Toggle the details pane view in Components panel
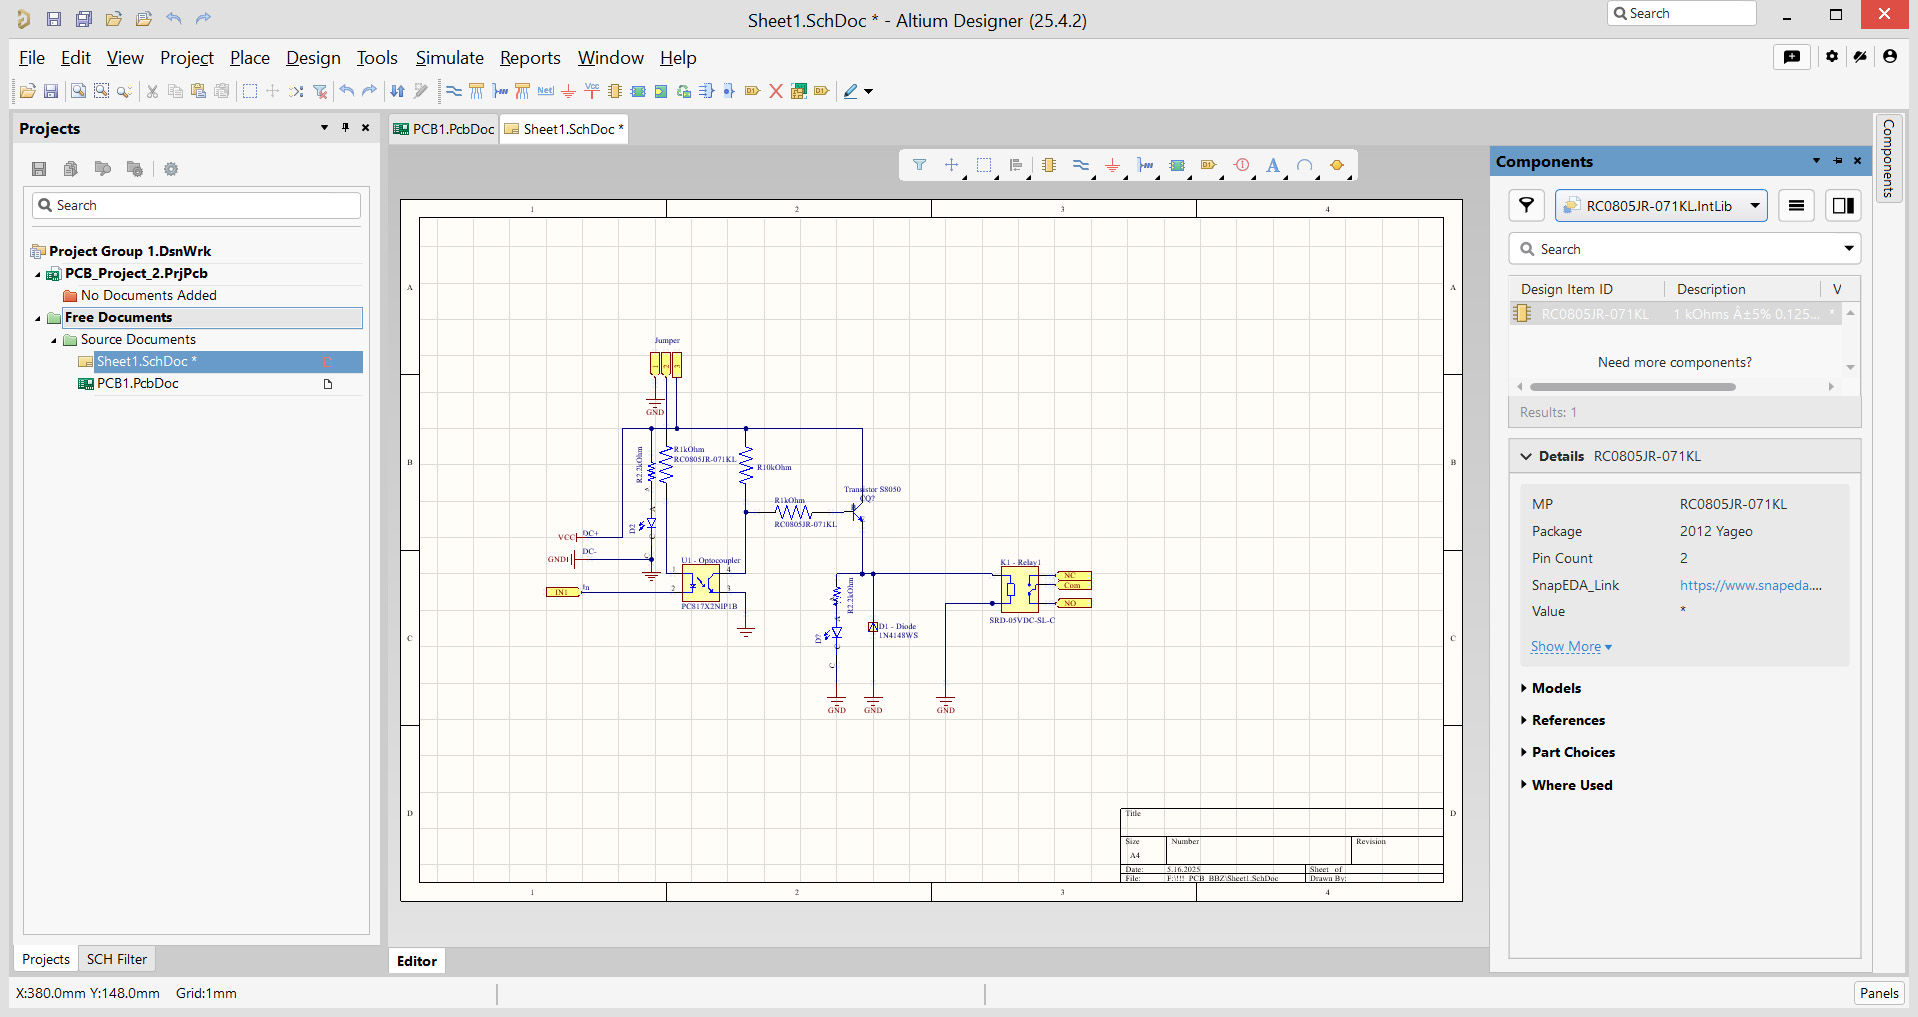 (x=1843, y=206)
